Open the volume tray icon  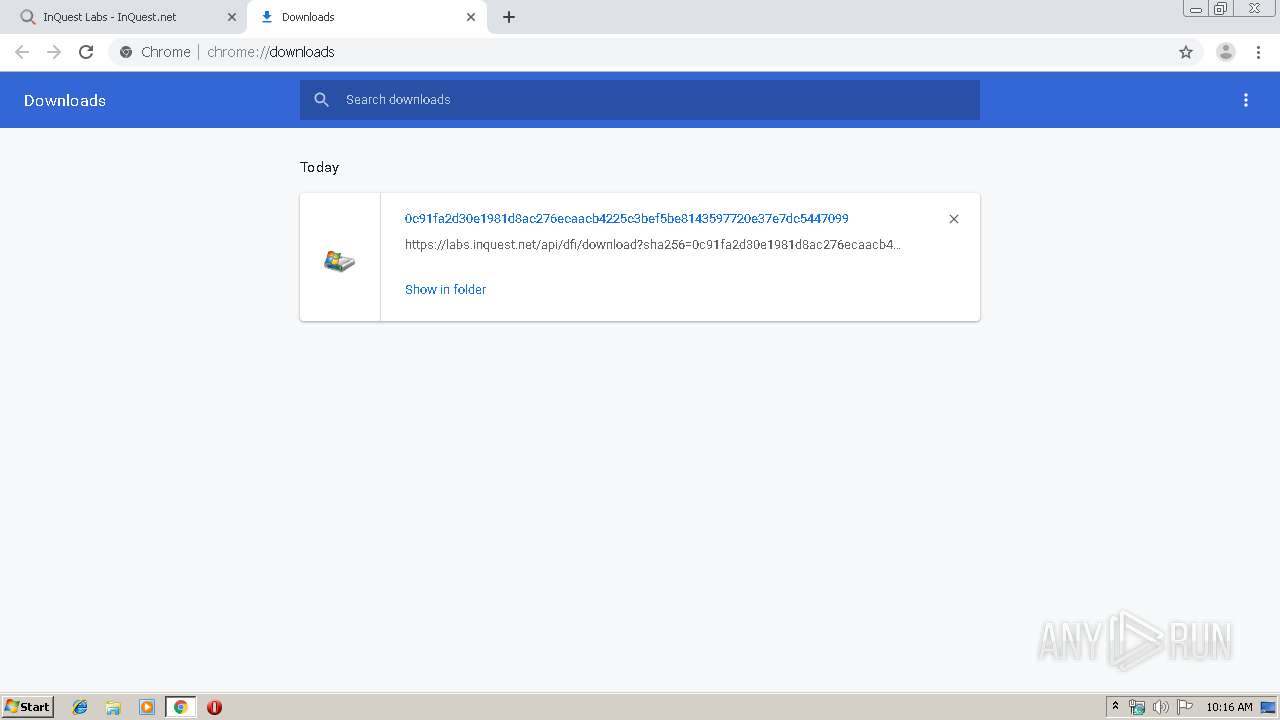coord(1160,707)
